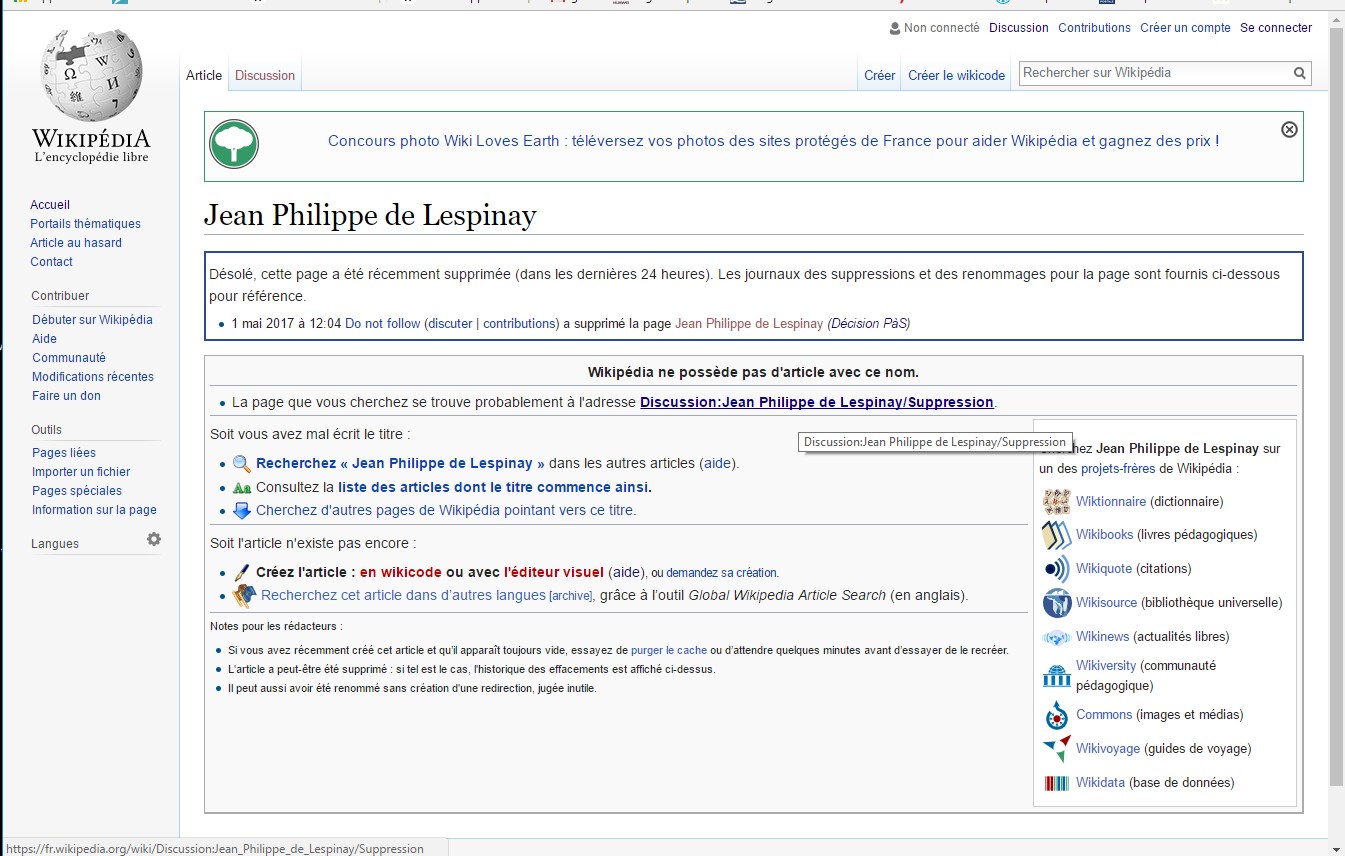
Task: Open Créer un compte link
Action: point(1185,28)
